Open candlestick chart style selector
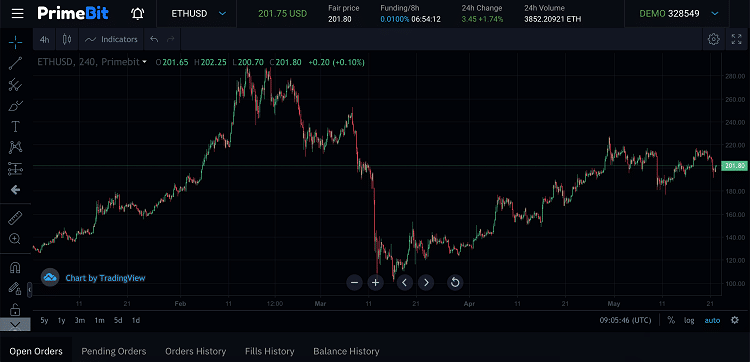This screenshot has width=750, height=362. click(67, 39)
